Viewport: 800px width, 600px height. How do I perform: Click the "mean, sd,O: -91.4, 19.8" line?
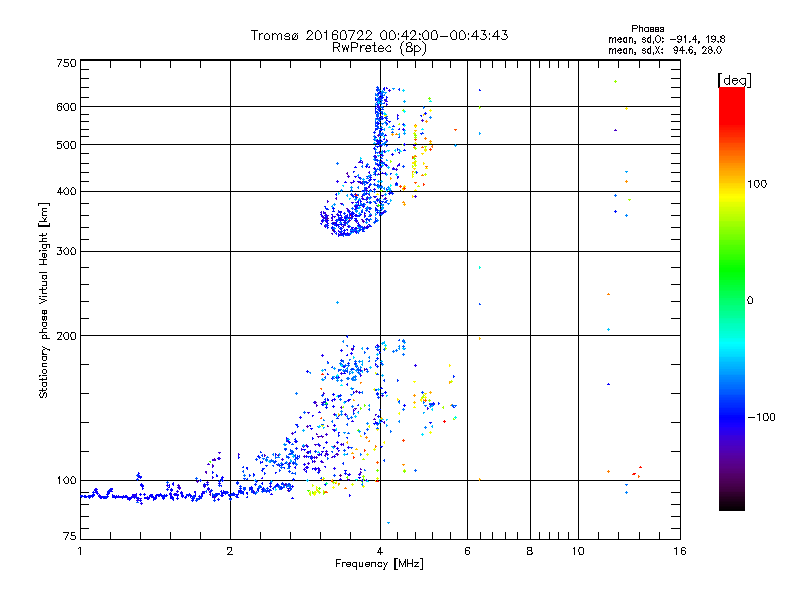(x=666, y=39)
